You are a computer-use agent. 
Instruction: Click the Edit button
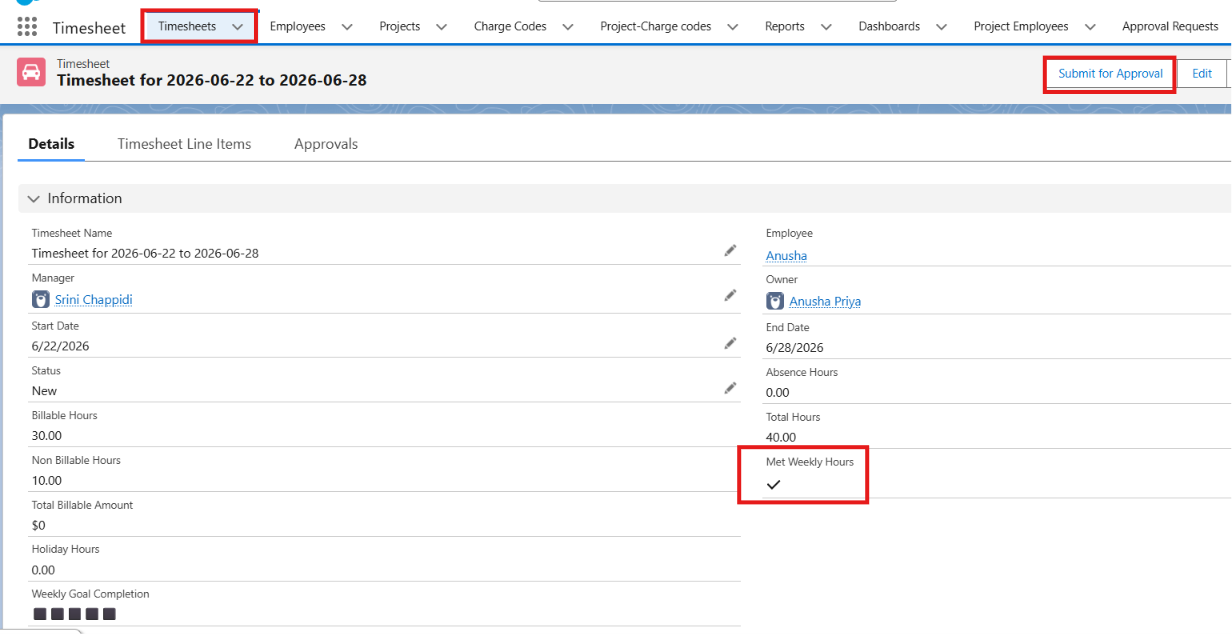coord(1202,74)
